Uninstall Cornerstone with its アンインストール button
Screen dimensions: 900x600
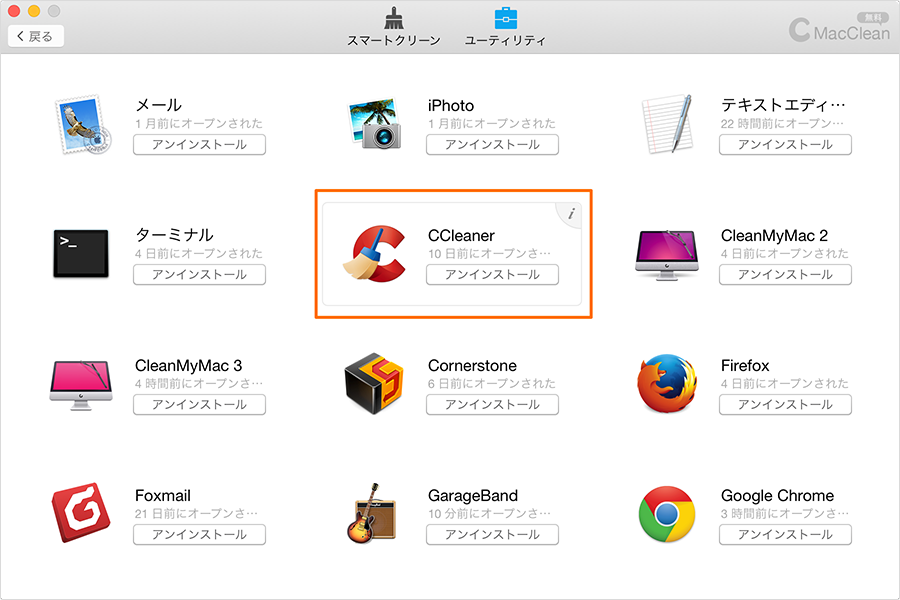tap(492, 404)
